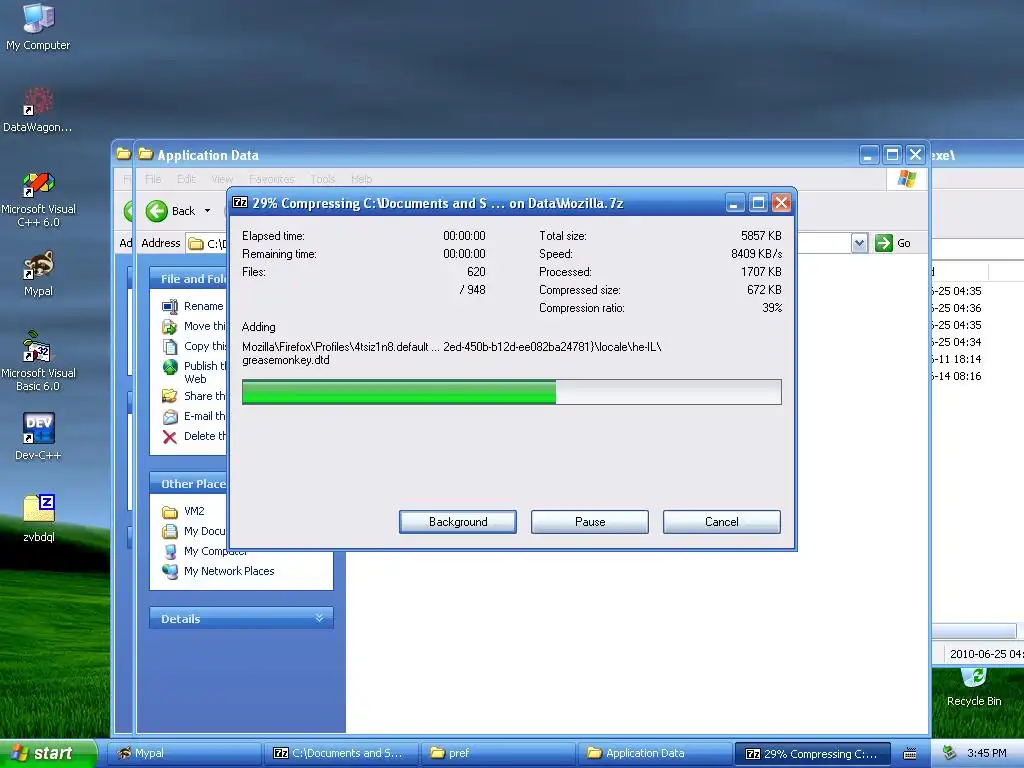Screen dimensions: 1024x768
Task: Click the tray icon beside the clock
Action: point(950,753)
